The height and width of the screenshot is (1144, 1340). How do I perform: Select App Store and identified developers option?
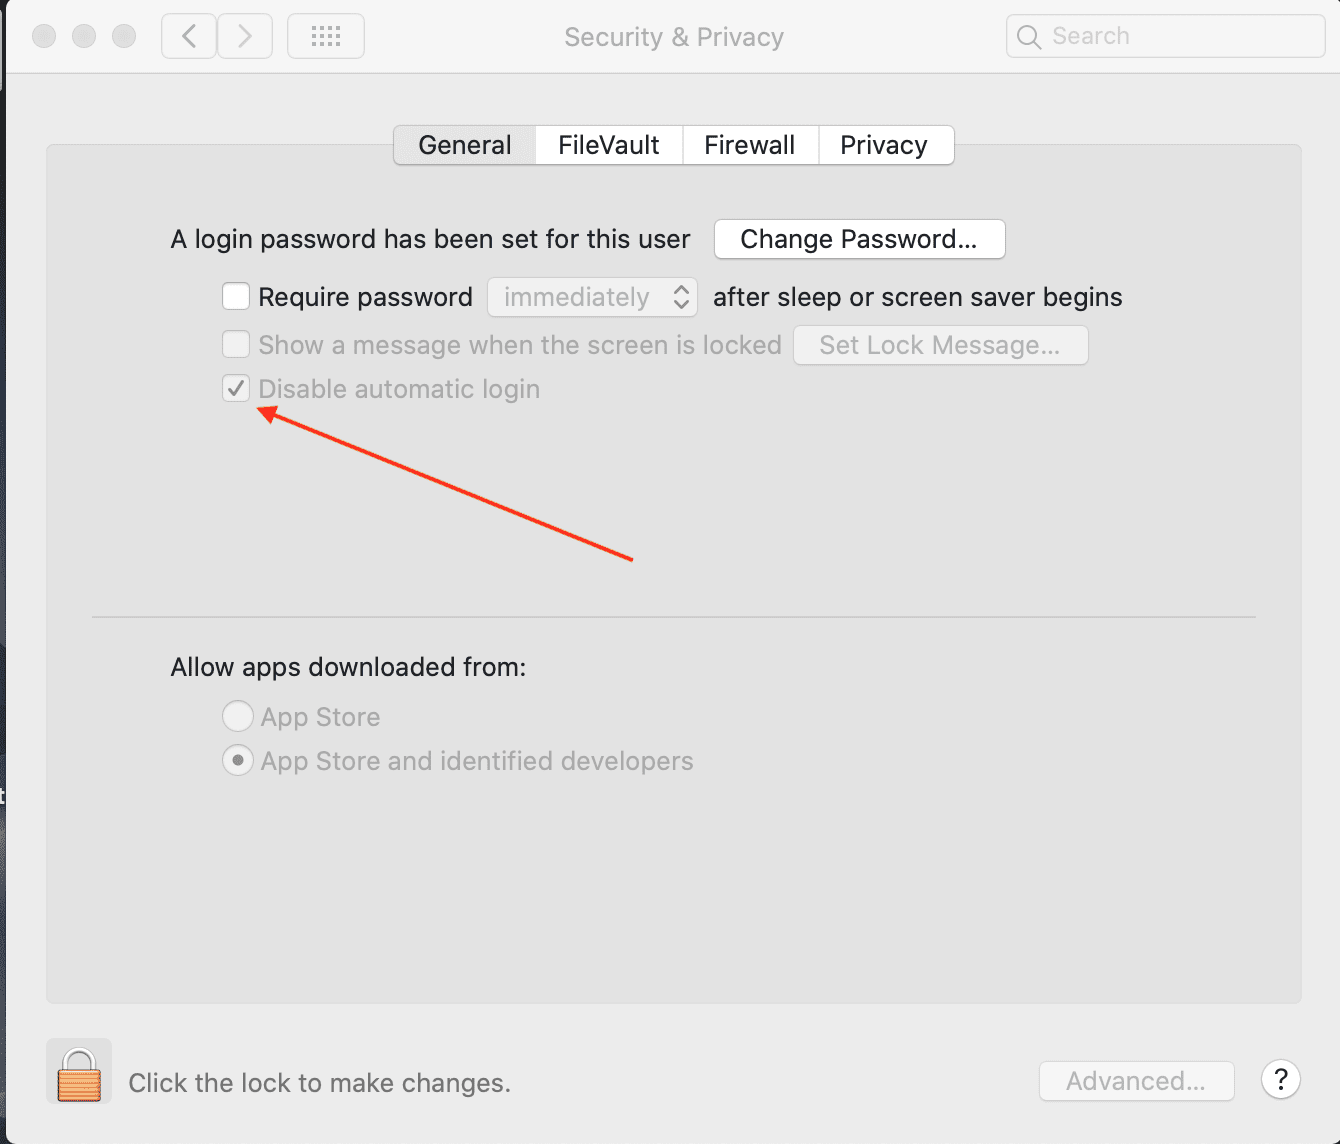click(x=237, y=761)
